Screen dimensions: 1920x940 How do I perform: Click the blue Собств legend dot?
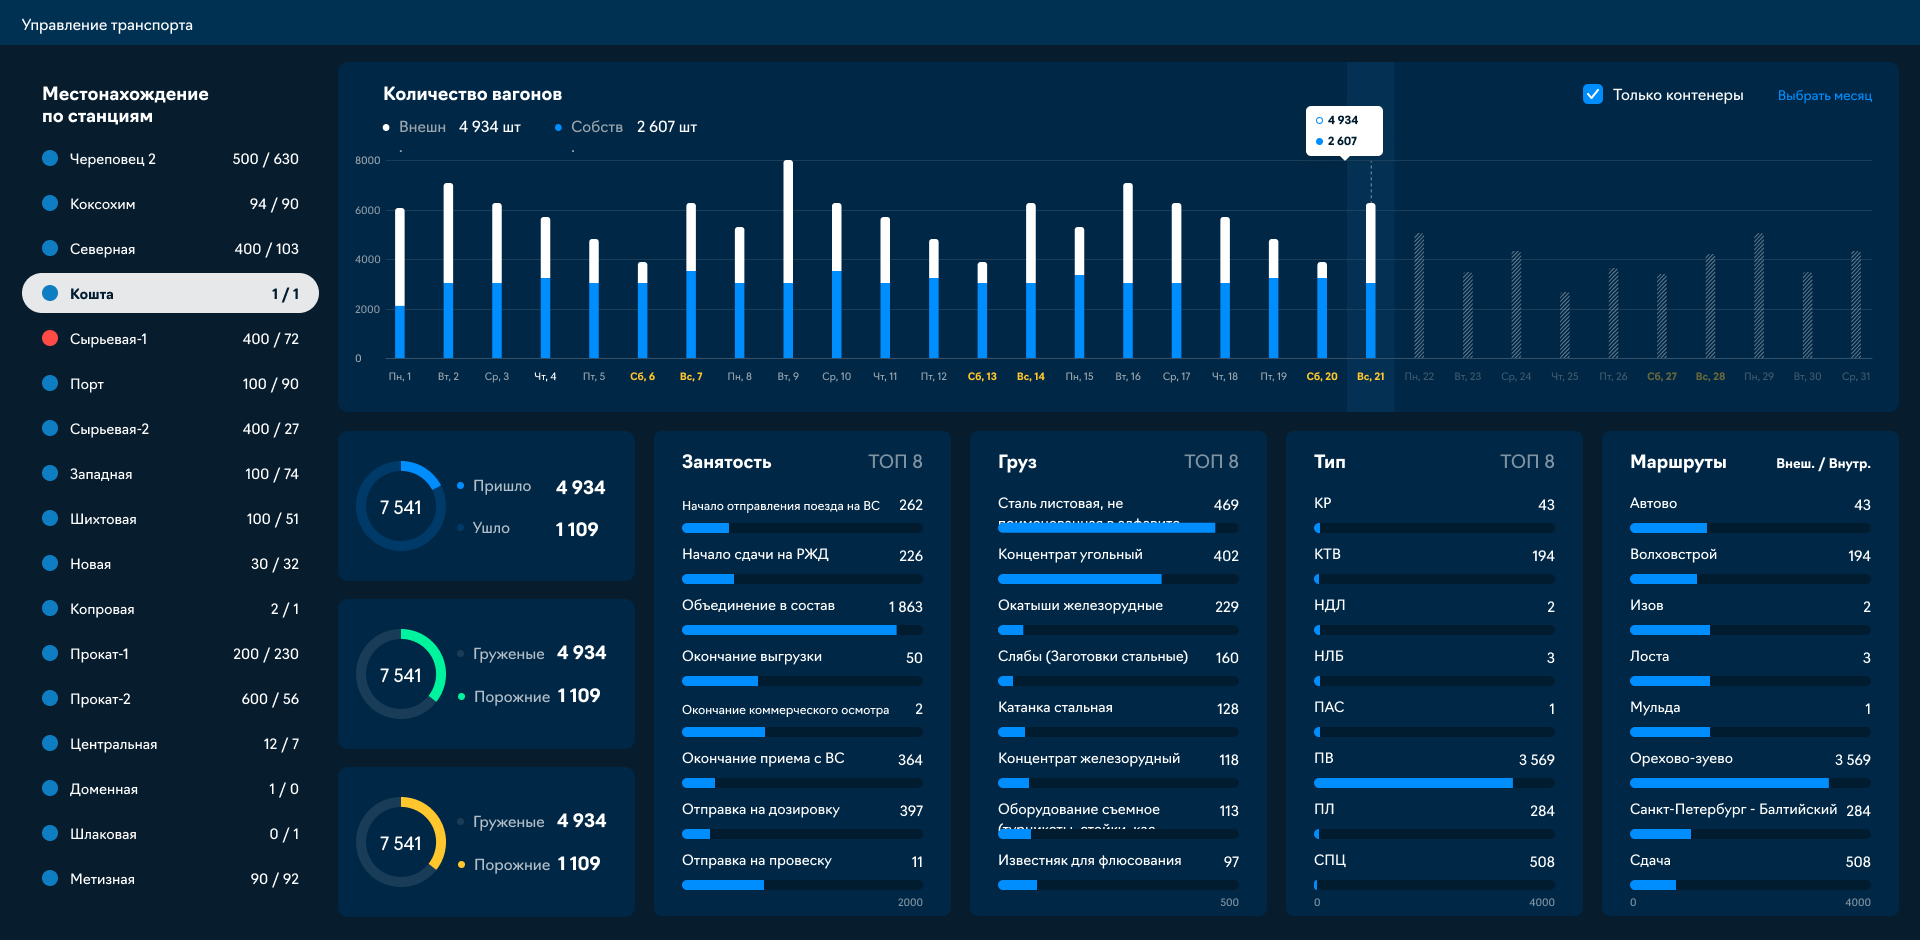pyautogui.click(x=558, y=127)
